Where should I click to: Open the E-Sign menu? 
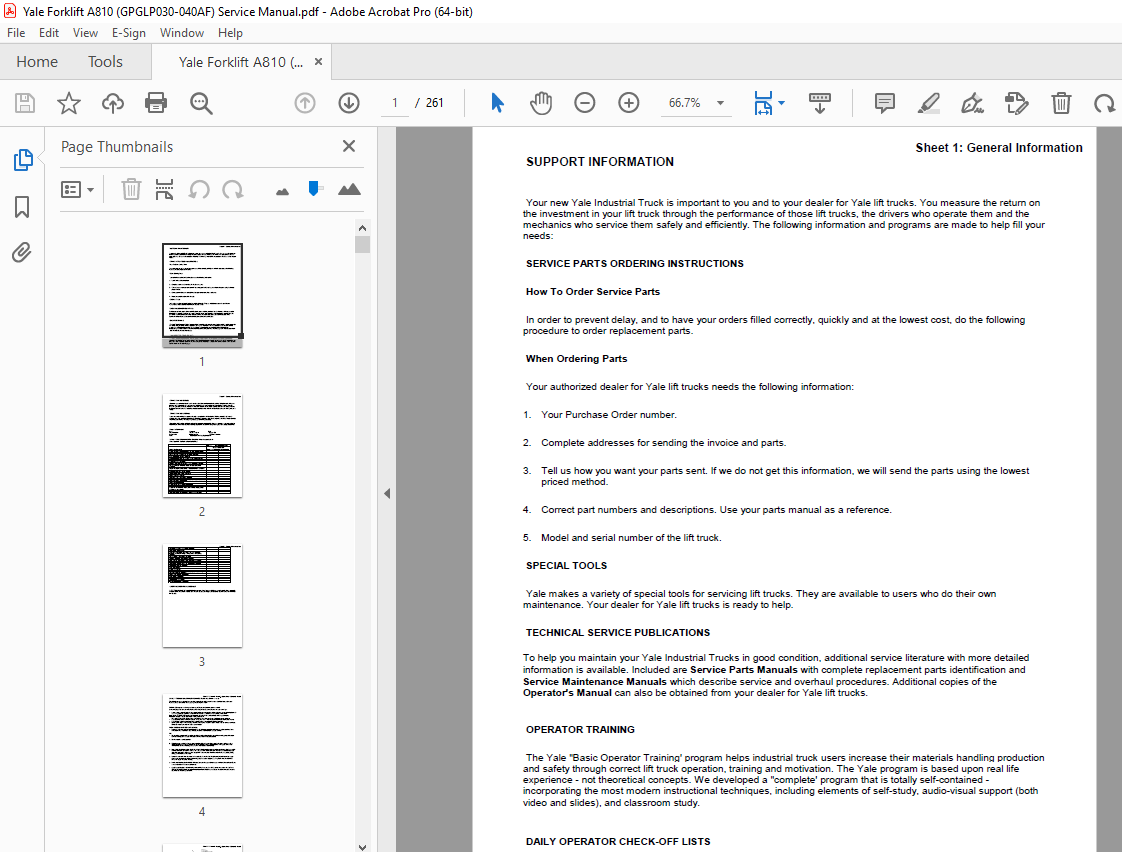[129, 33]
